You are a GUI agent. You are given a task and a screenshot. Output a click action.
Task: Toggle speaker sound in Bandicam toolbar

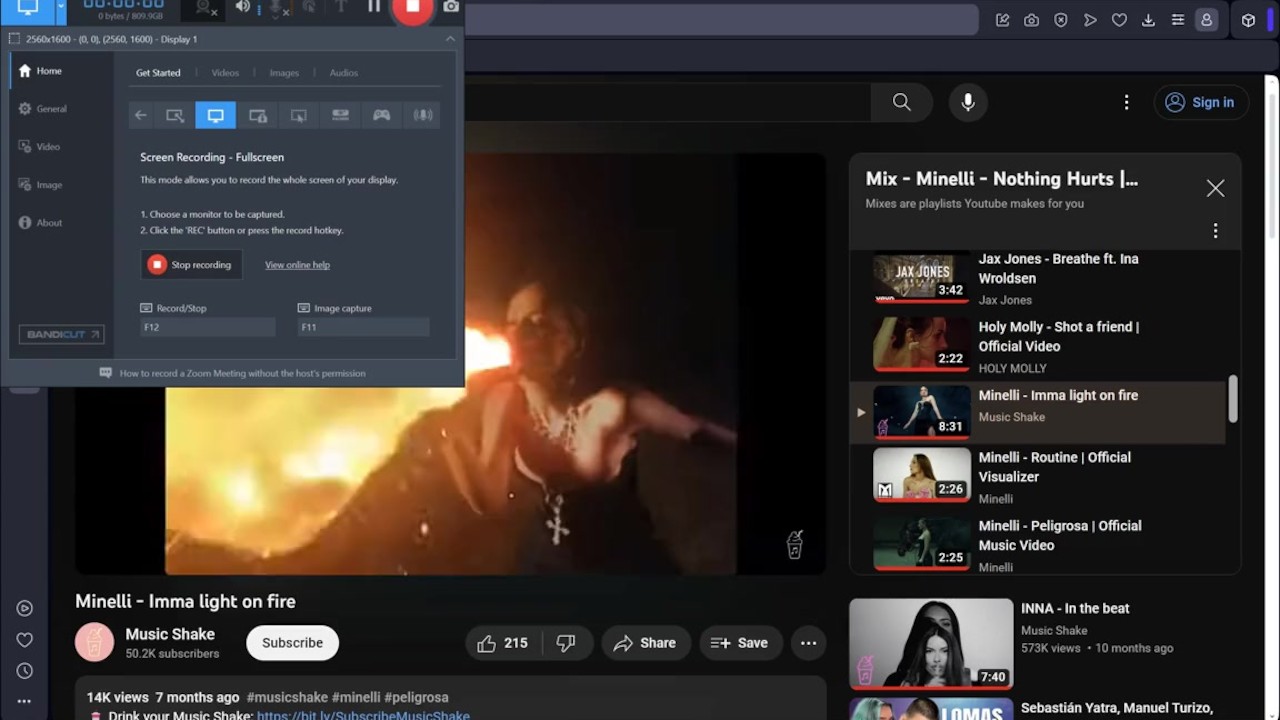242,7
